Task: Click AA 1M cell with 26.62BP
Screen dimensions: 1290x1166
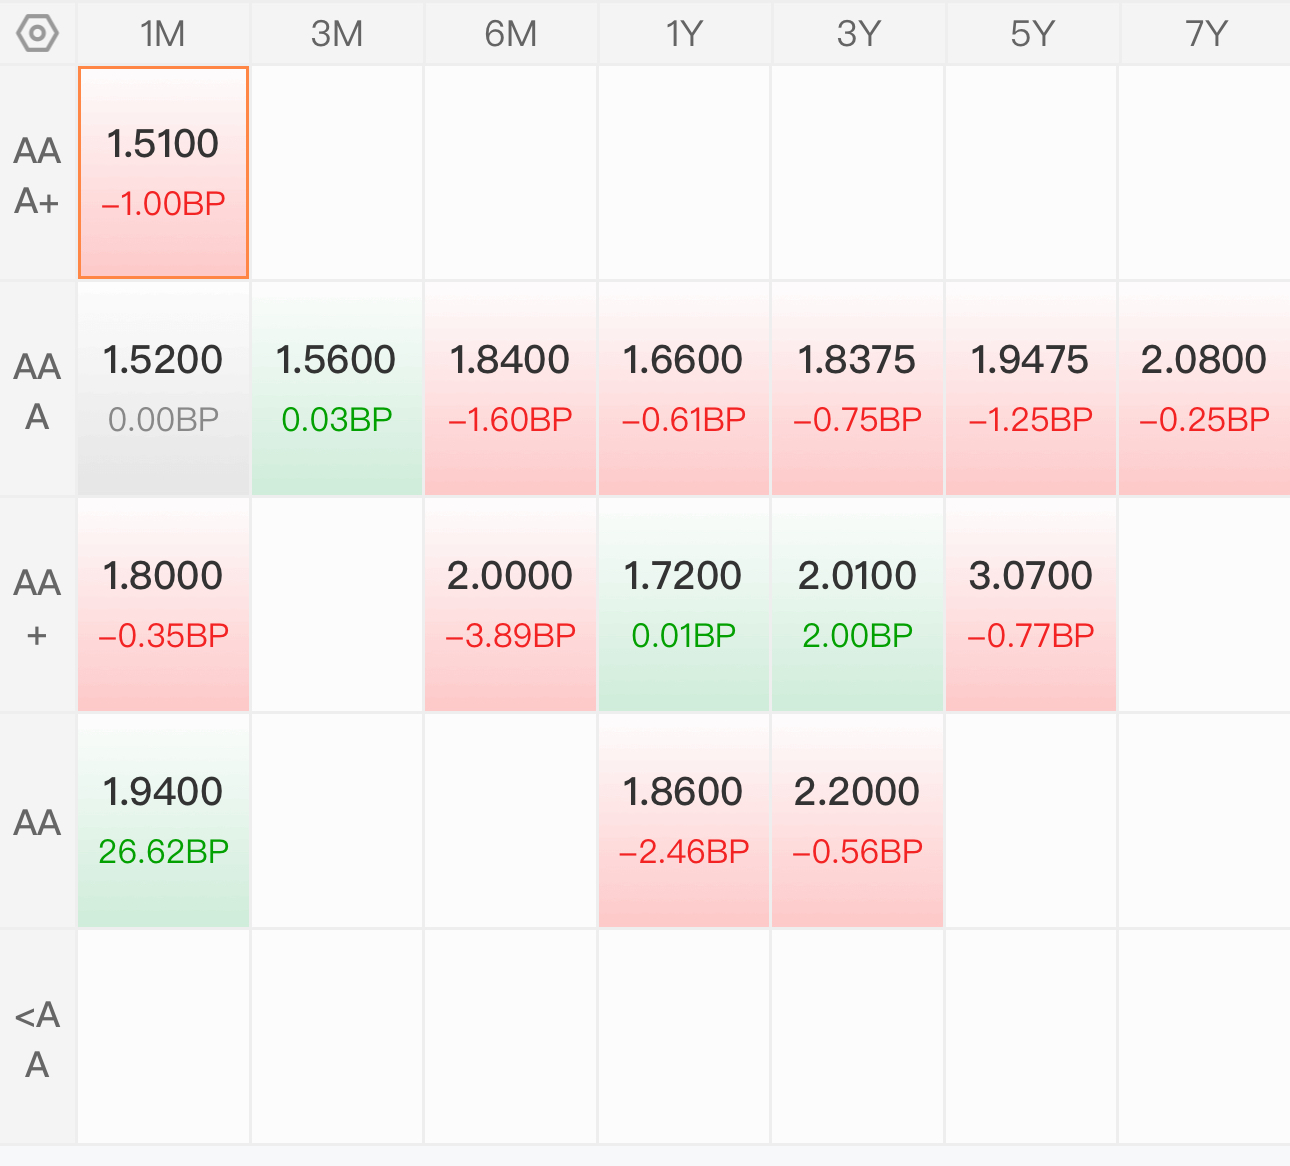Action: (x=163, y=821)
